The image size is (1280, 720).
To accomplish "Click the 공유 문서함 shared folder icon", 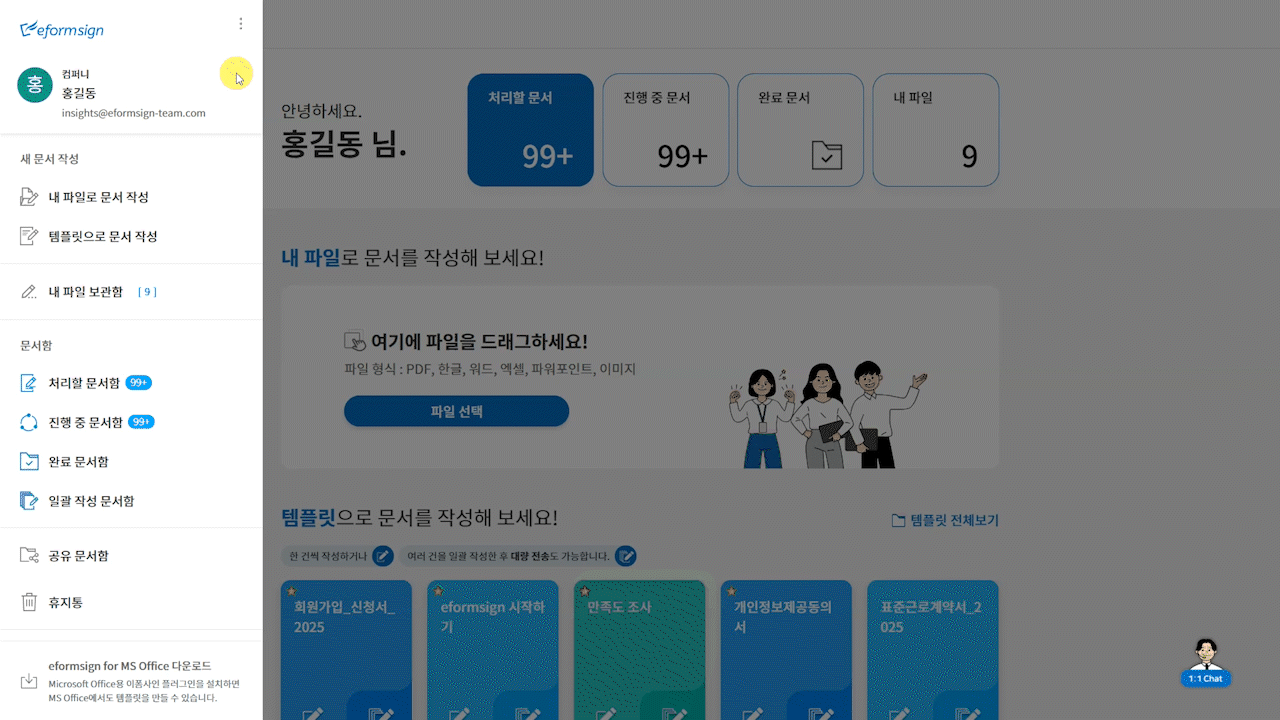I will pos(29,556).
